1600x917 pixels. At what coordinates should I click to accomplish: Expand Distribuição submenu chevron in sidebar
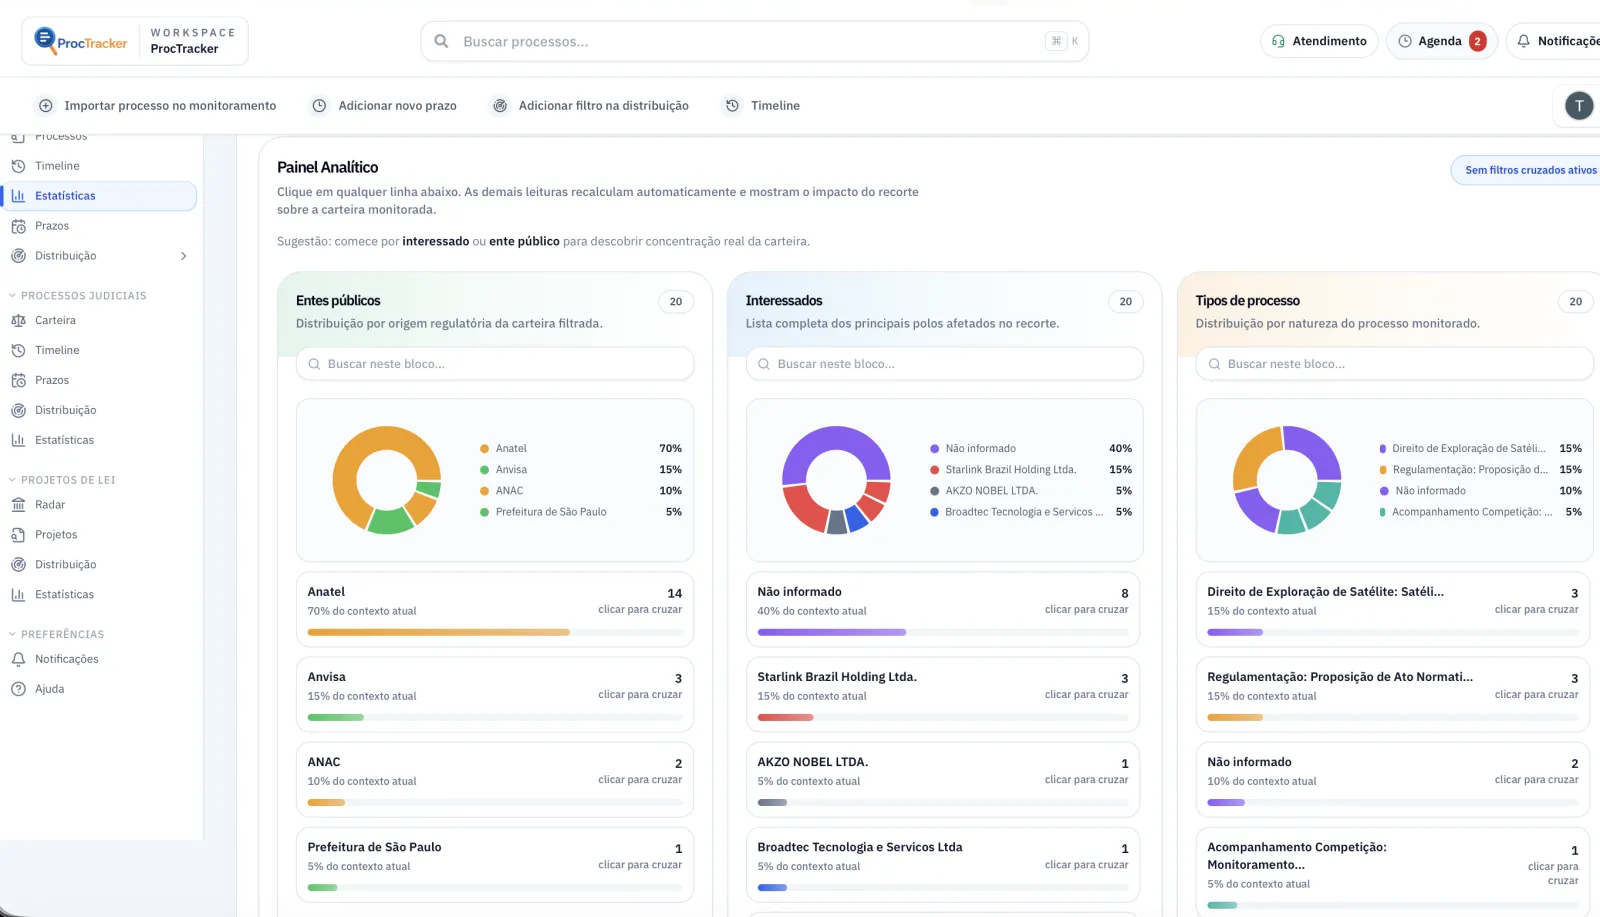[x=183, y=256]
